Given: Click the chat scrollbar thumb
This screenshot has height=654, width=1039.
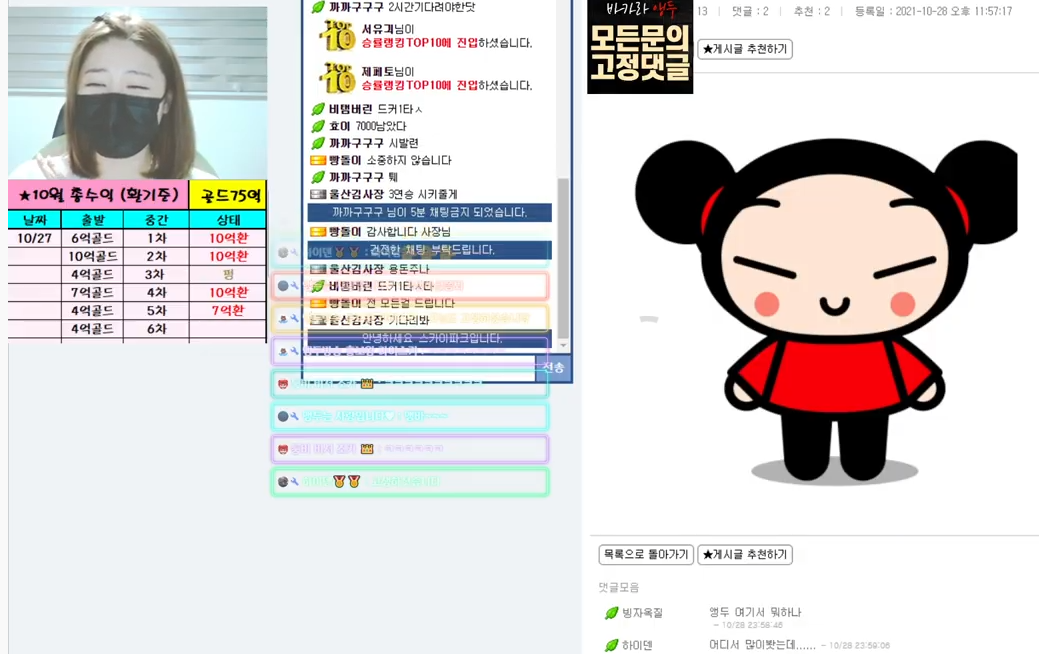Looking at the screenshot, I should click(x=563, y=258).
